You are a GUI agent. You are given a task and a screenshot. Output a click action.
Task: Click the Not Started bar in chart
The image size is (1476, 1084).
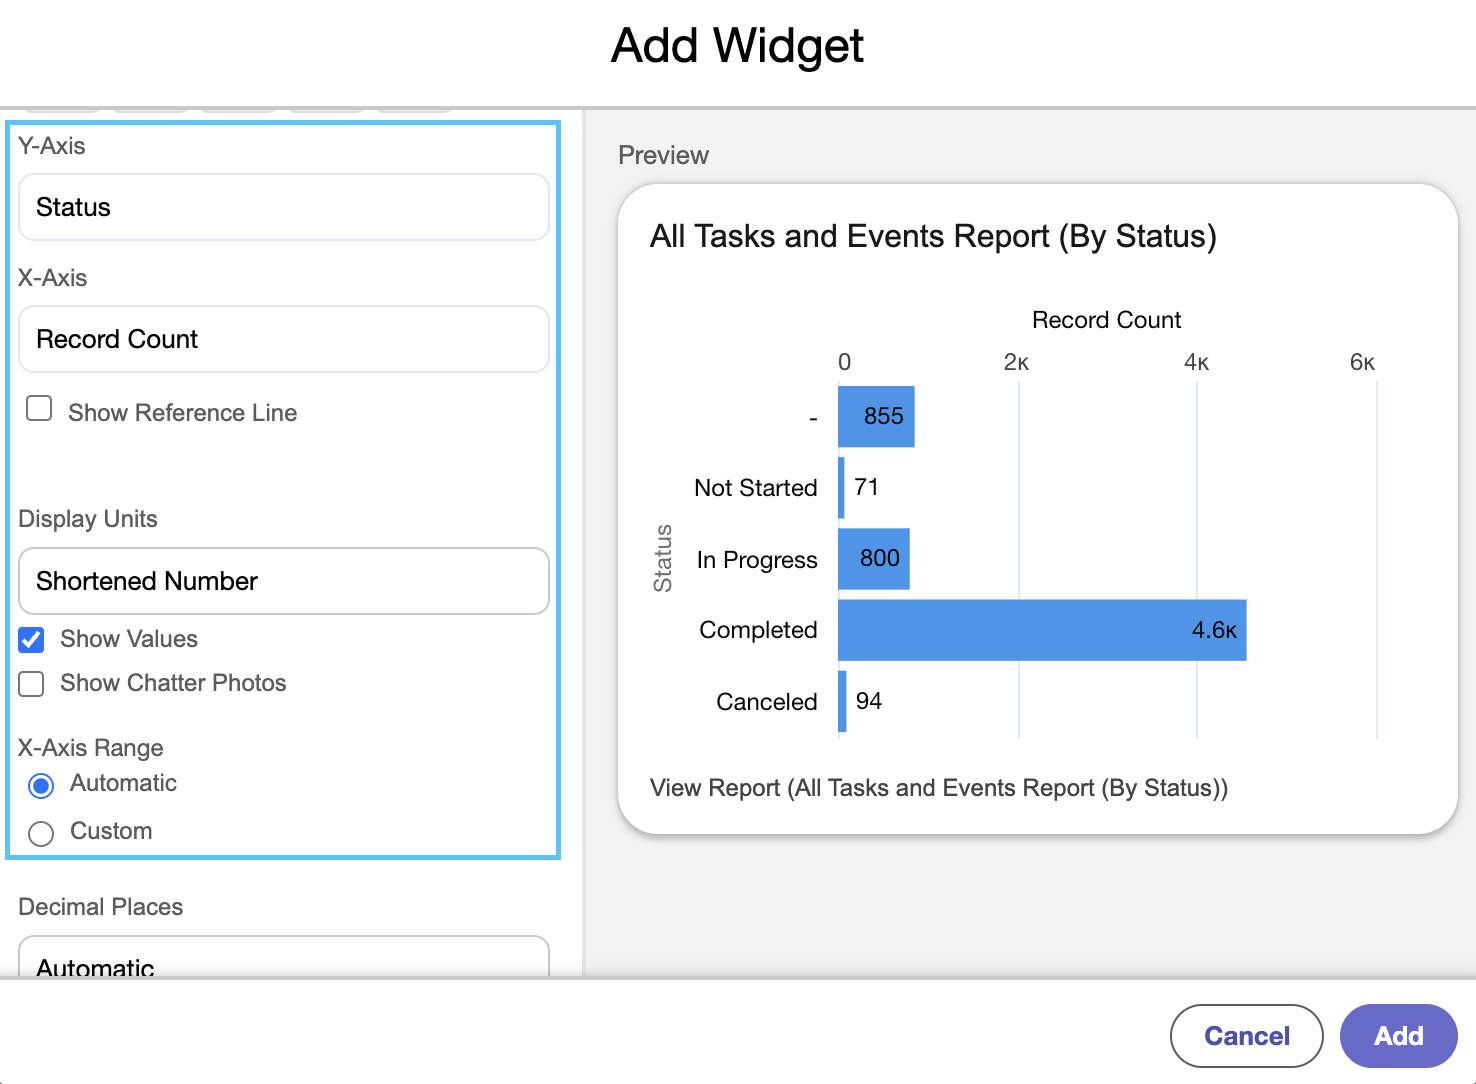(841, 488)
